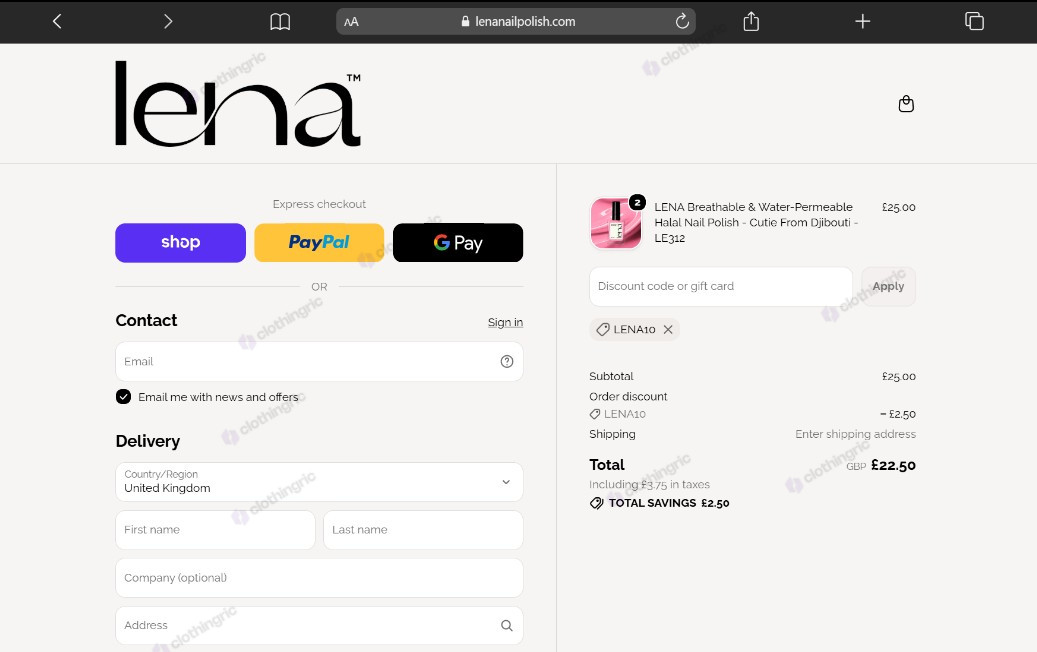Focus the First name field
This screenshot has height=652, width=1037.
(215, 530)
